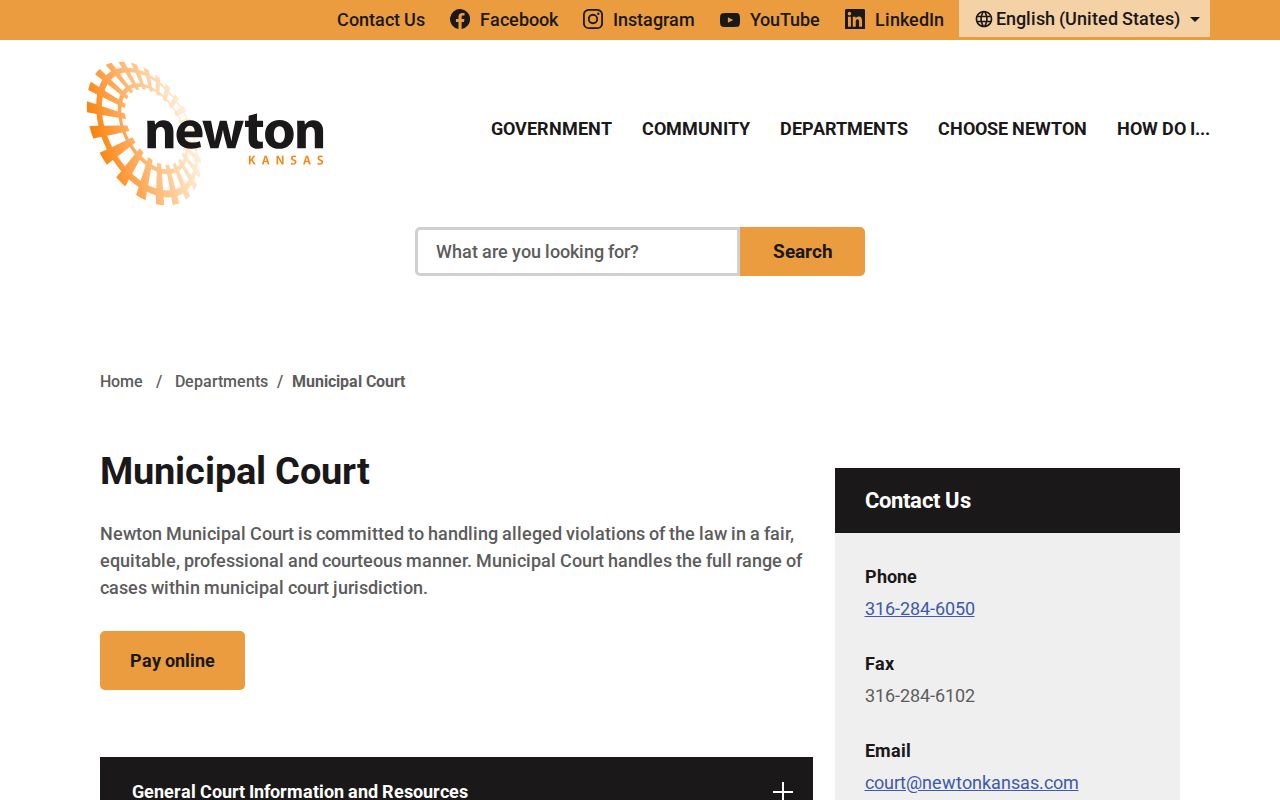Go to Home breadcrumb link

[121, 381]
